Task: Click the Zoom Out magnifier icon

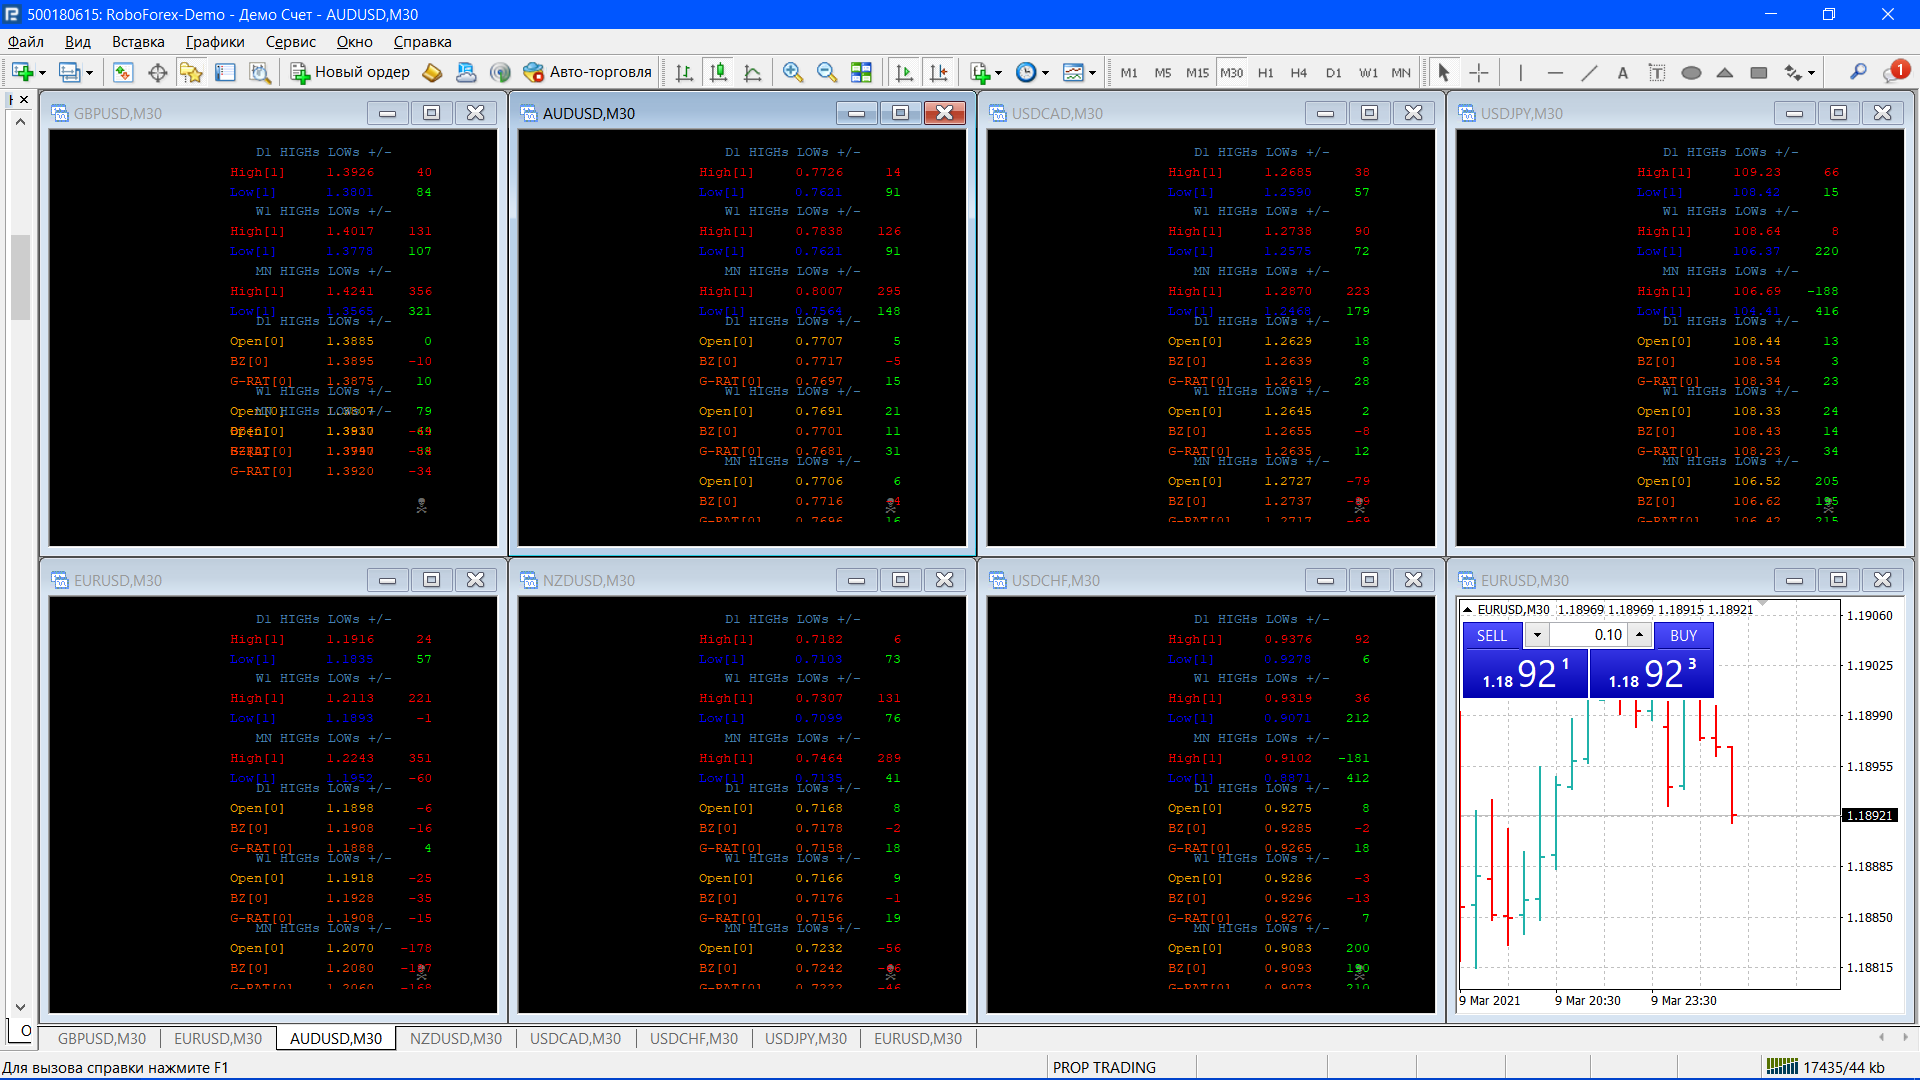Action: point(826,72)
